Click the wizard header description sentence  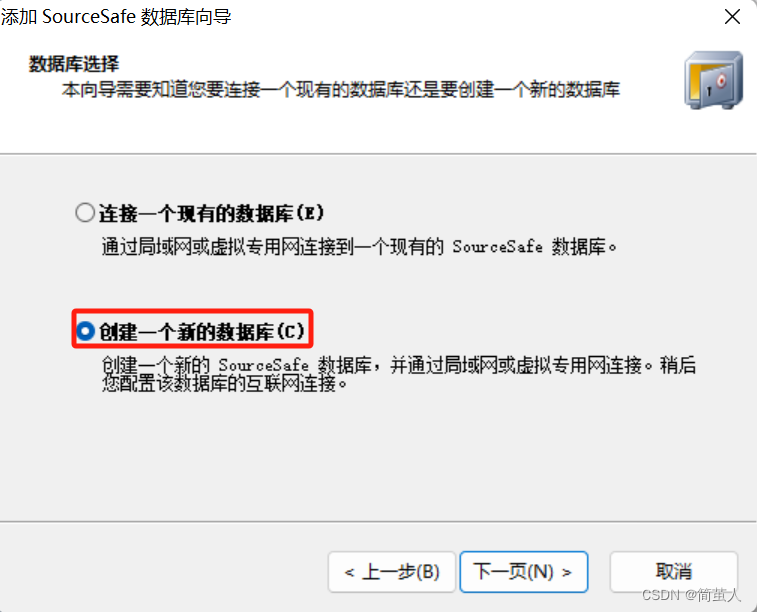pos(341,89)
